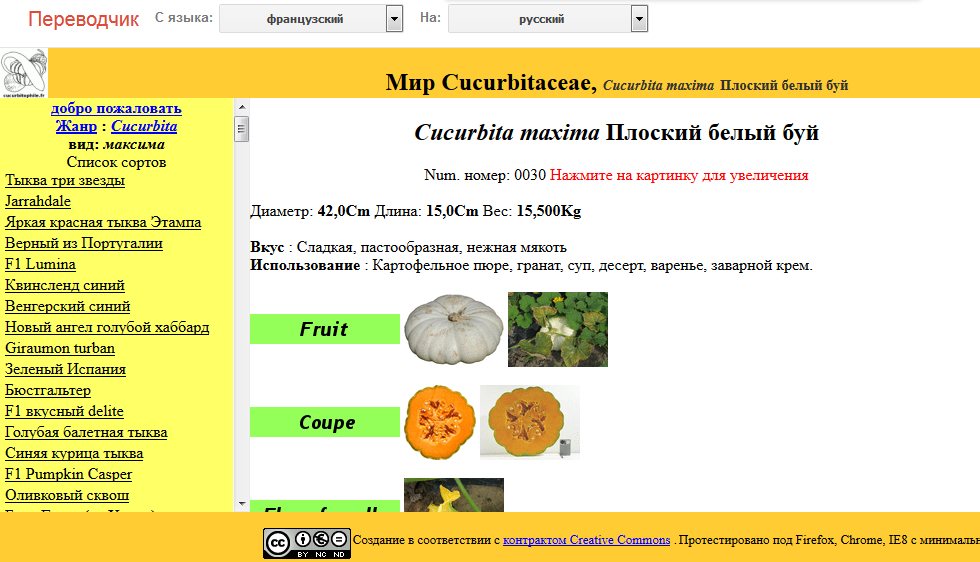
Task: Click the cucurbitophile site logo
Action: 24,73
